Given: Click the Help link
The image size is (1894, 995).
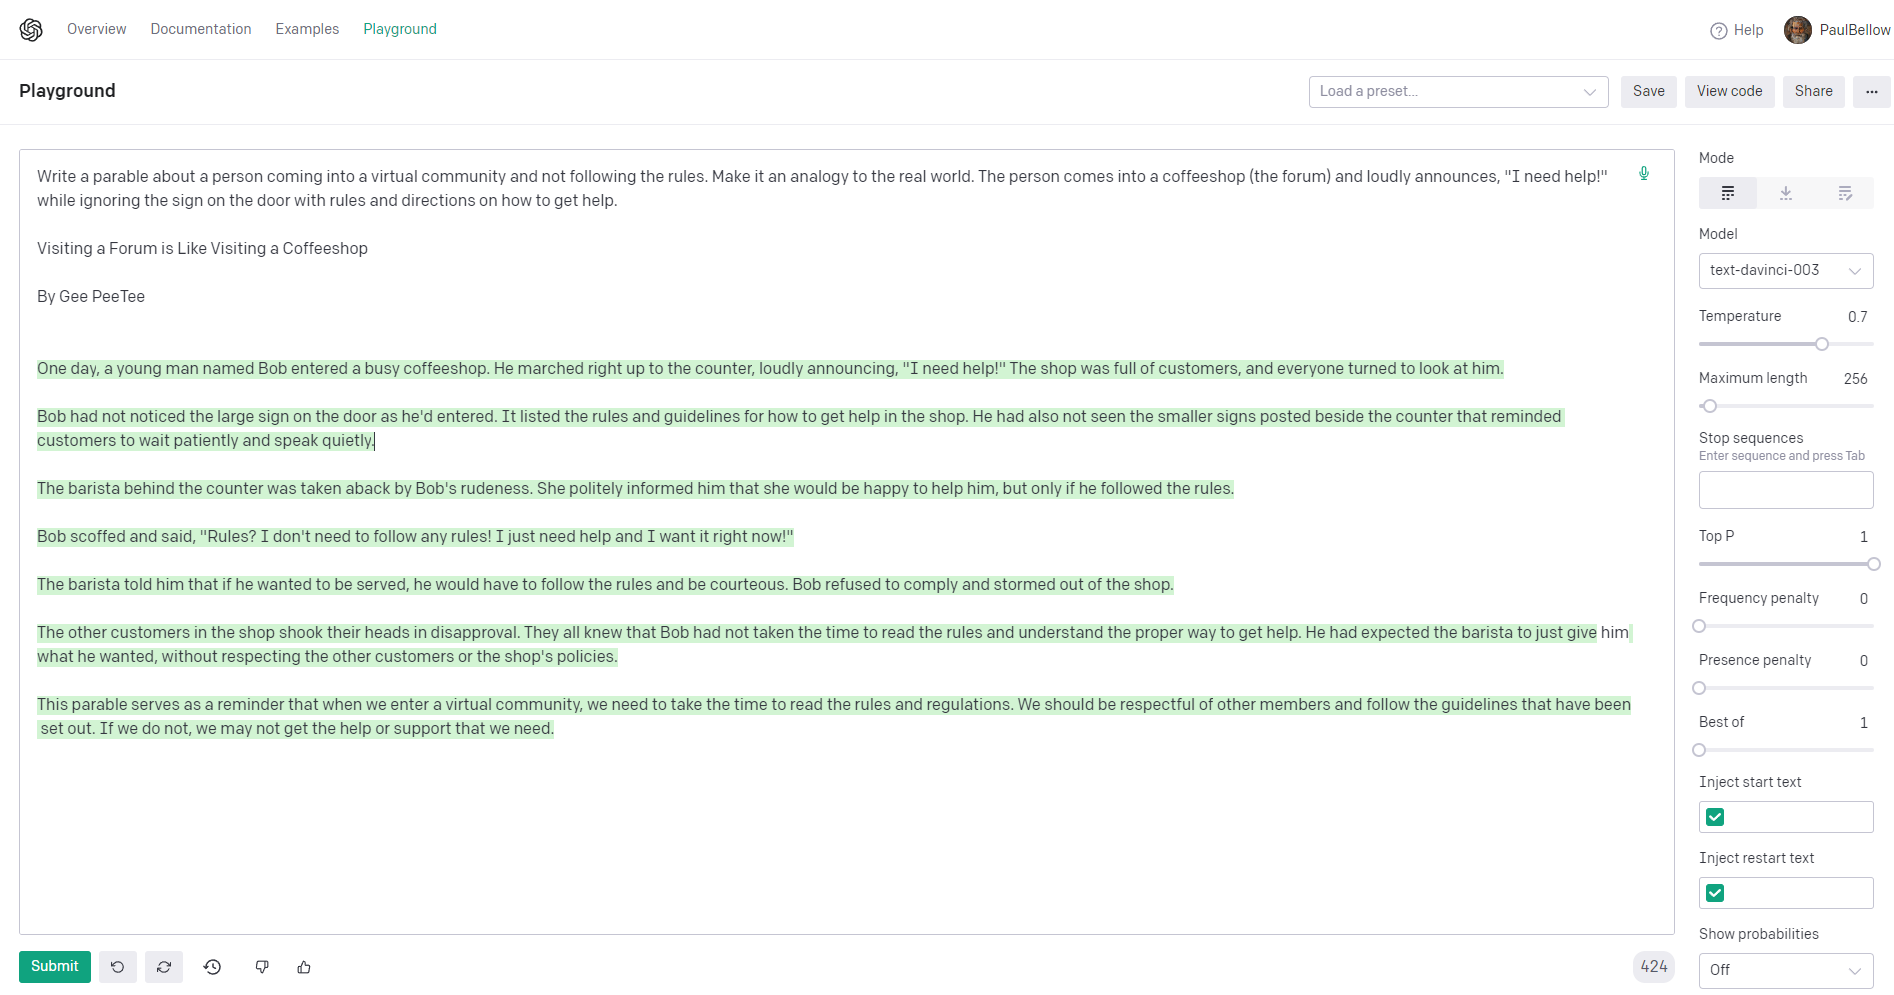Looking at the screenshot, I should pos(1748,30).
